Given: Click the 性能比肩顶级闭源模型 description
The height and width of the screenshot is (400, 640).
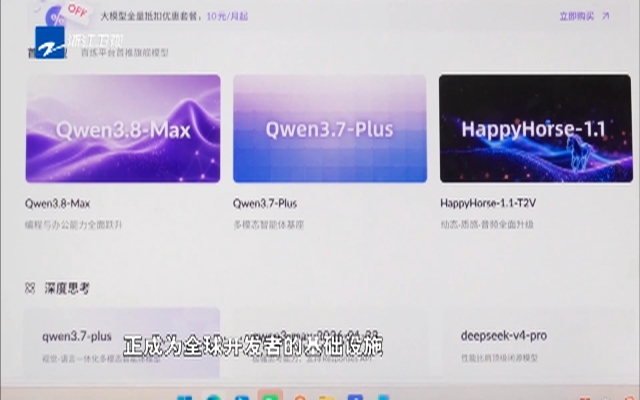Looking at the screenshot, I should 499,358.
